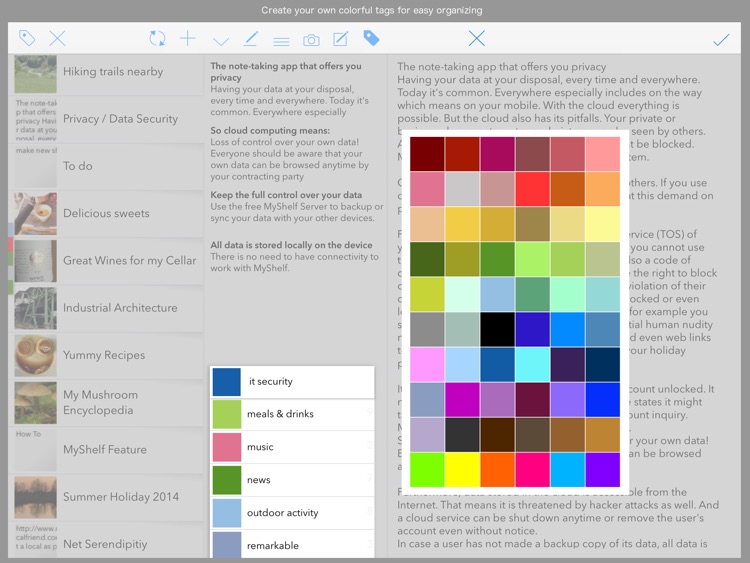Image resolution: width=750 pixels, height=563 pixels.
Task: Open My Mushroom Encyclopedia note
Action: (x=106, y=403)
